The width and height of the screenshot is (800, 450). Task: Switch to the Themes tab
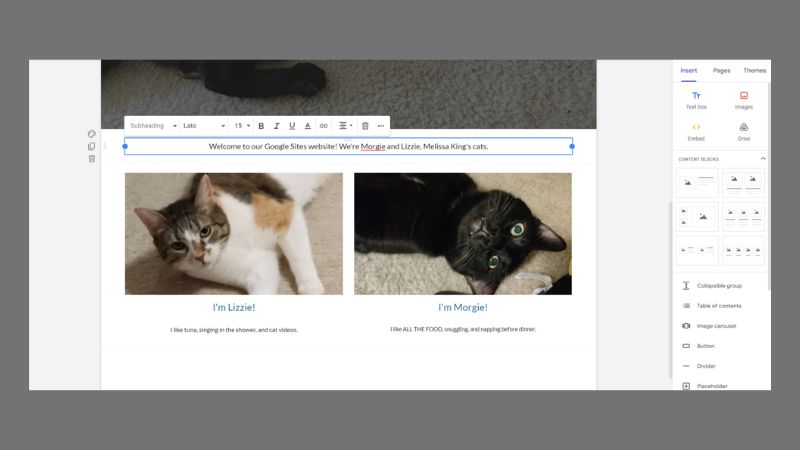click(755, 70)
